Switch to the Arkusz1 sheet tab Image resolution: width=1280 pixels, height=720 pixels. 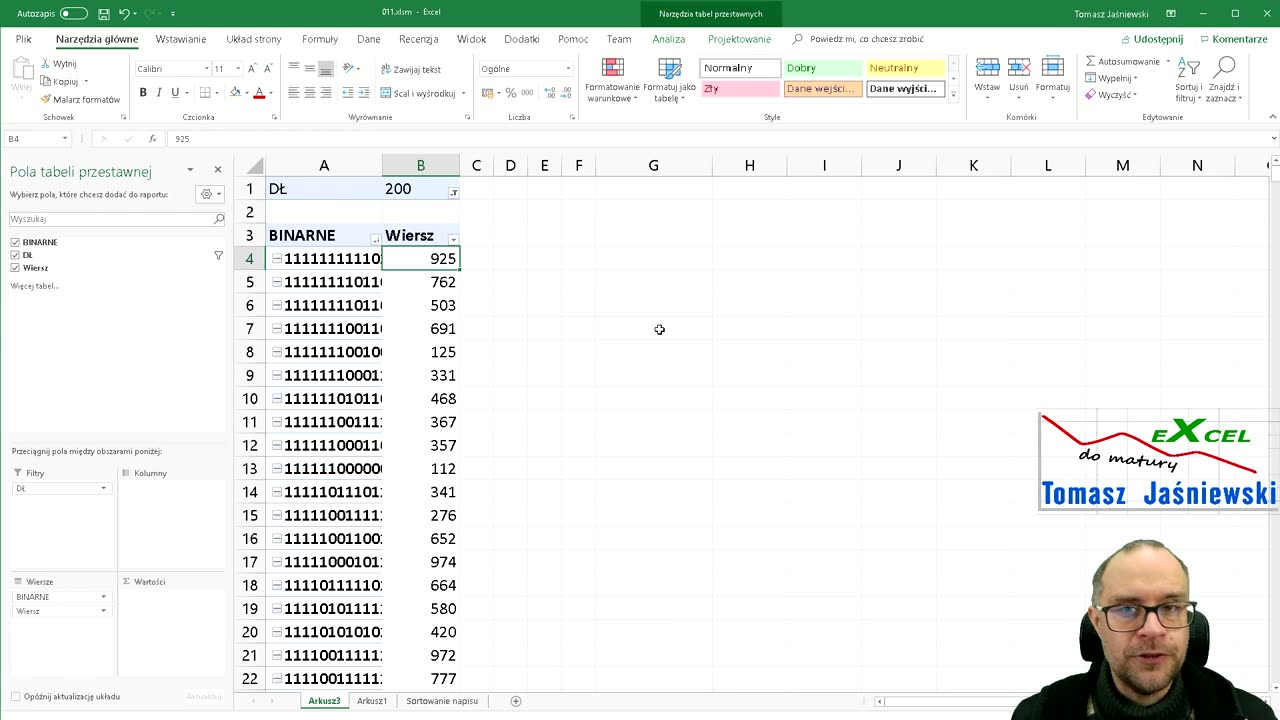click(372, 701)
